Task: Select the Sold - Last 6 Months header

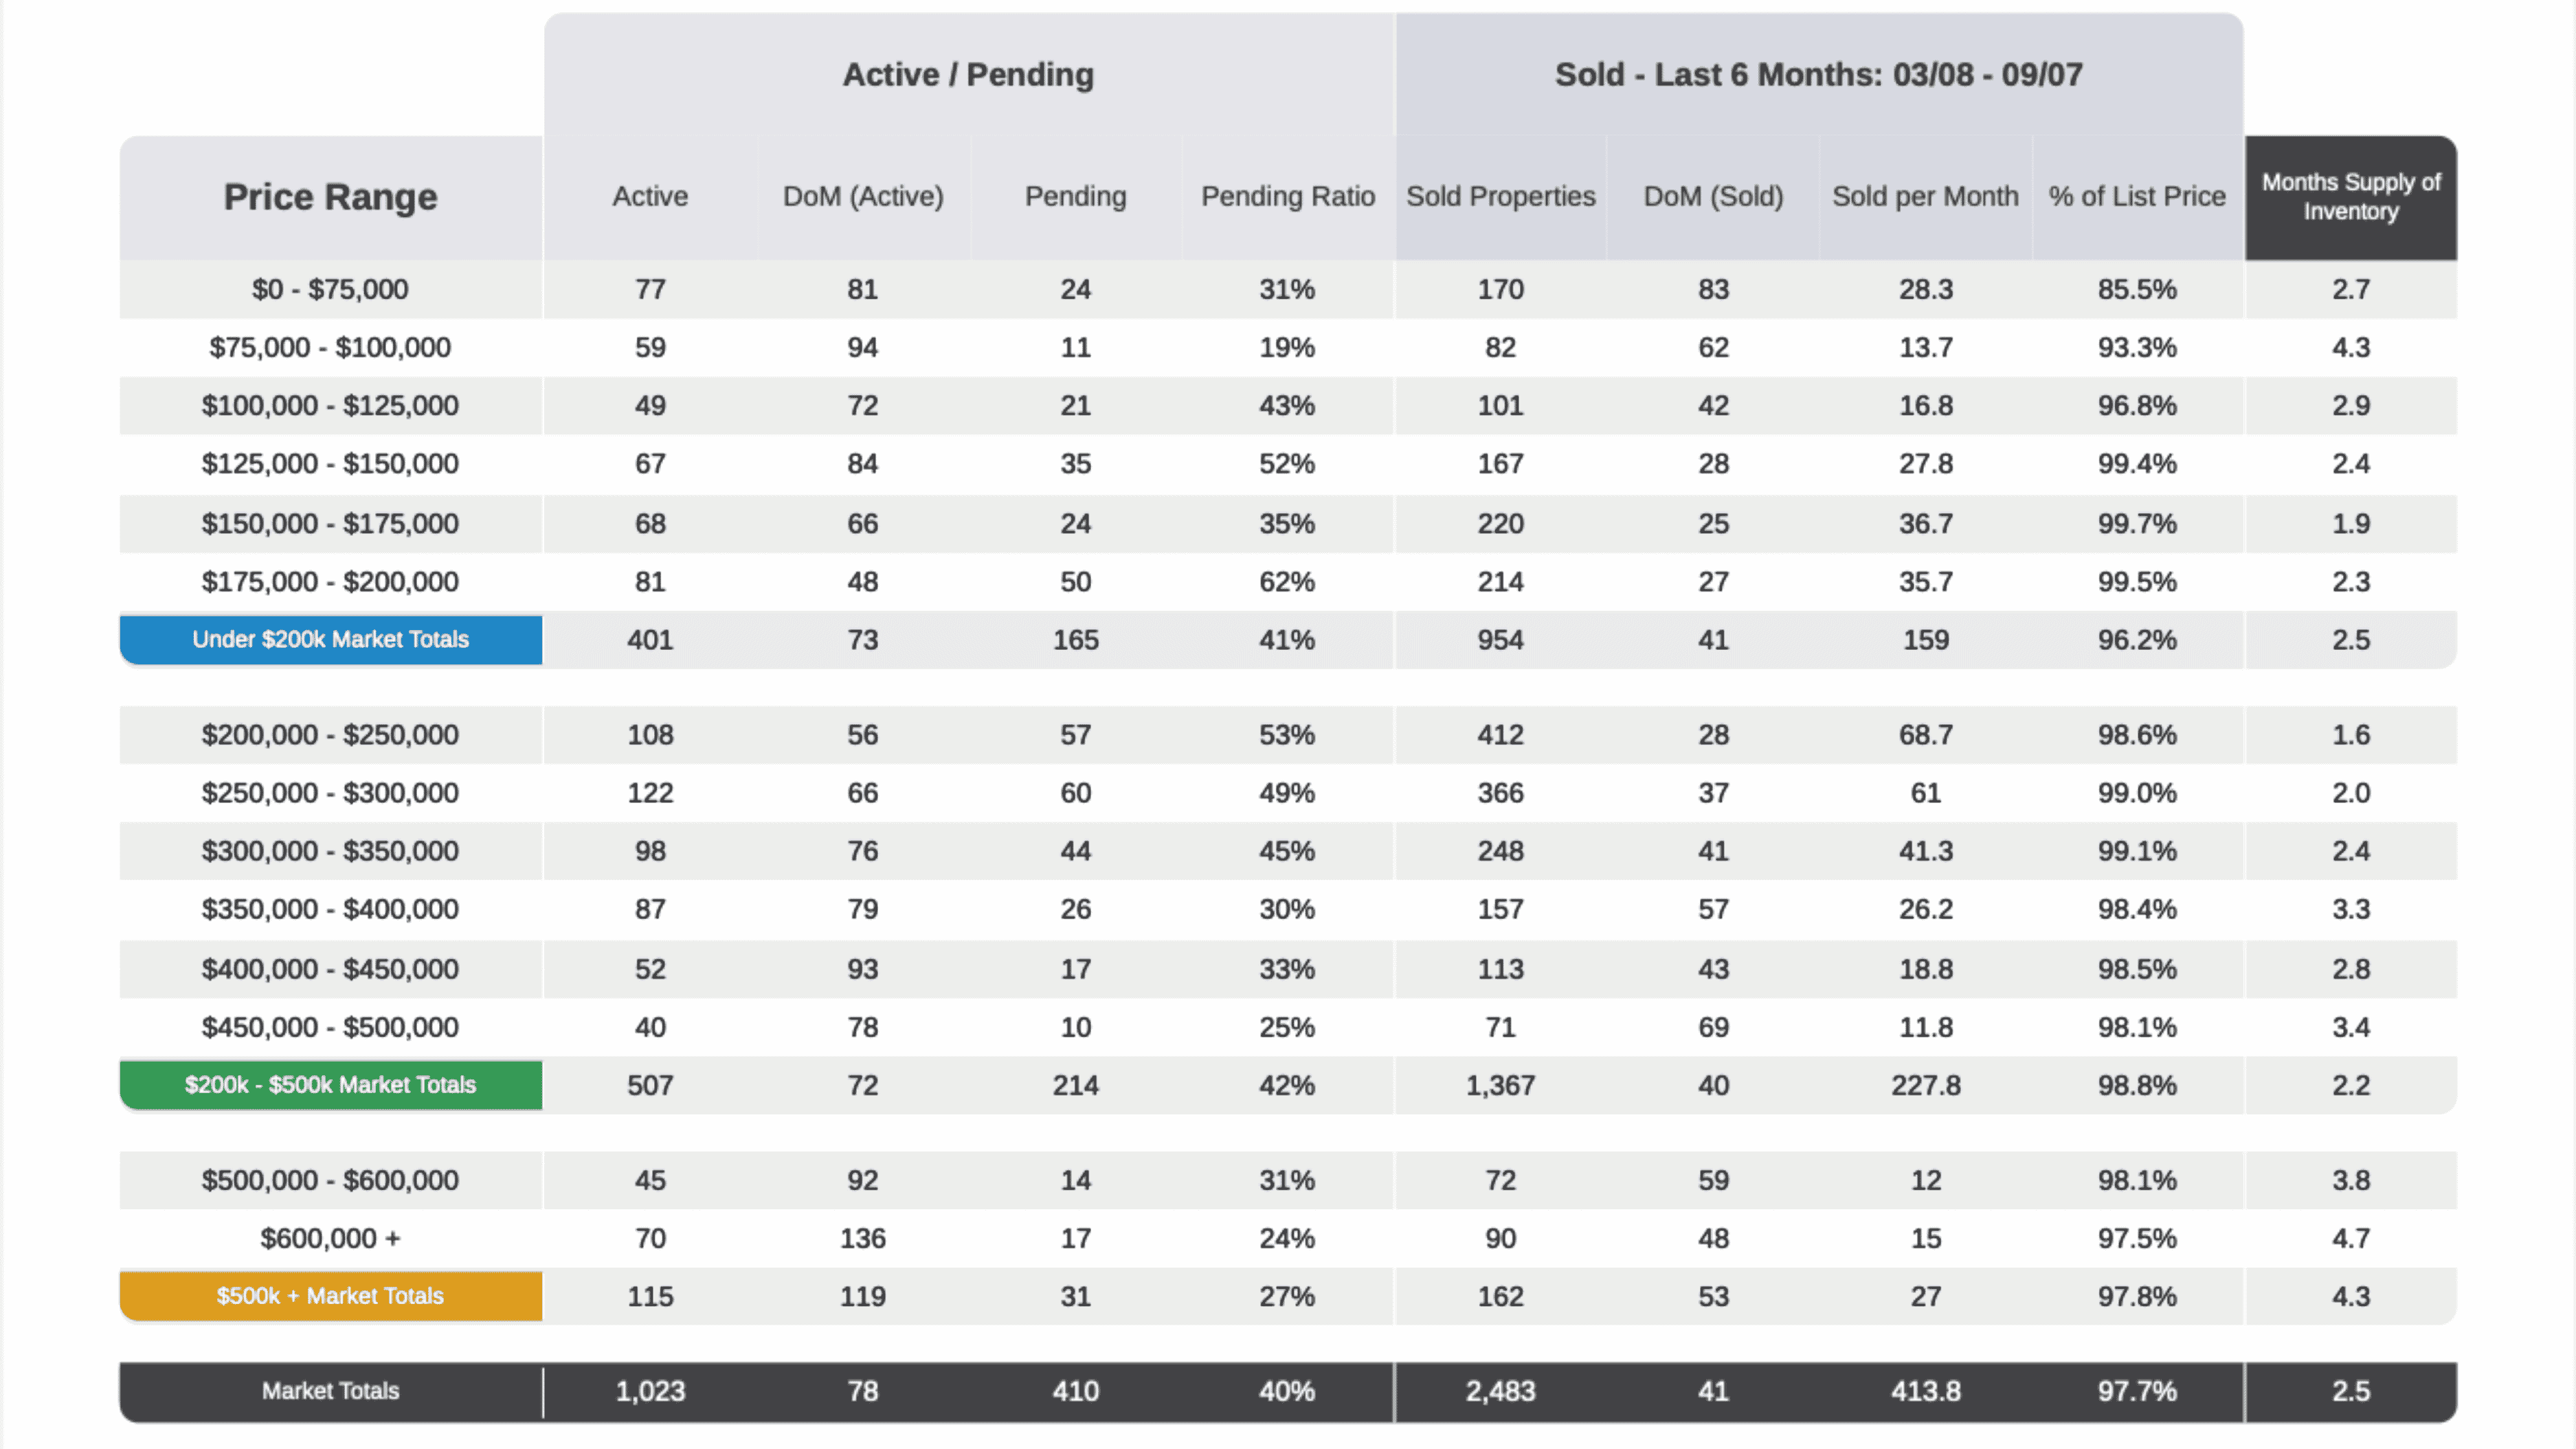Action: click(1819, 75)
